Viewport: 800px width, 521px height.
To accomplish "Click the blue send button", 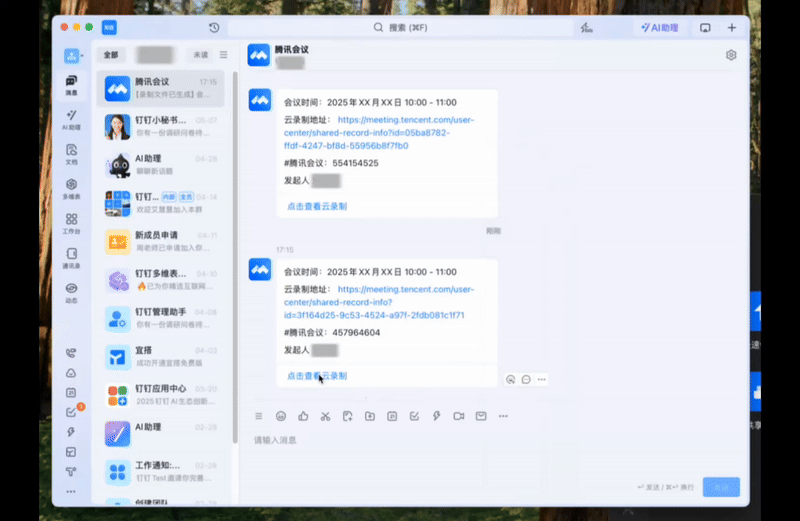I will (x=721, y=487).
